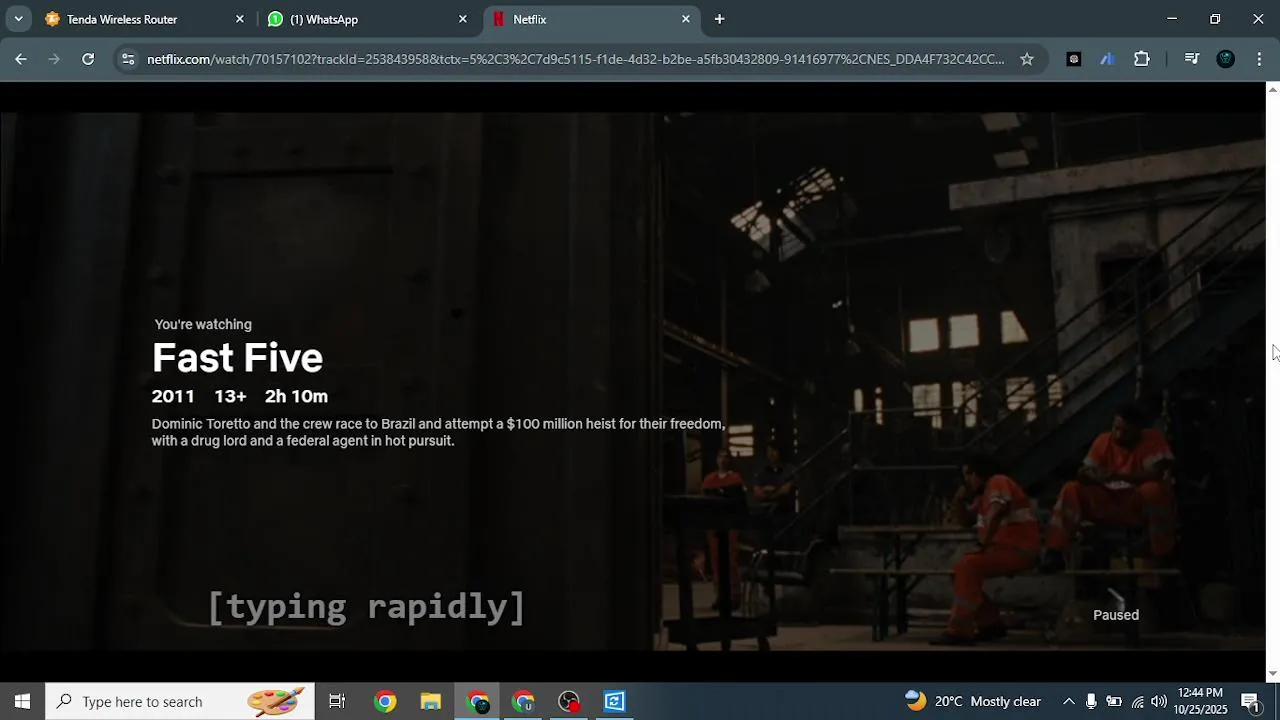The image size is (1280, 720).
Task: Open the third Chrome profile icon
Action: click(524, 701)
